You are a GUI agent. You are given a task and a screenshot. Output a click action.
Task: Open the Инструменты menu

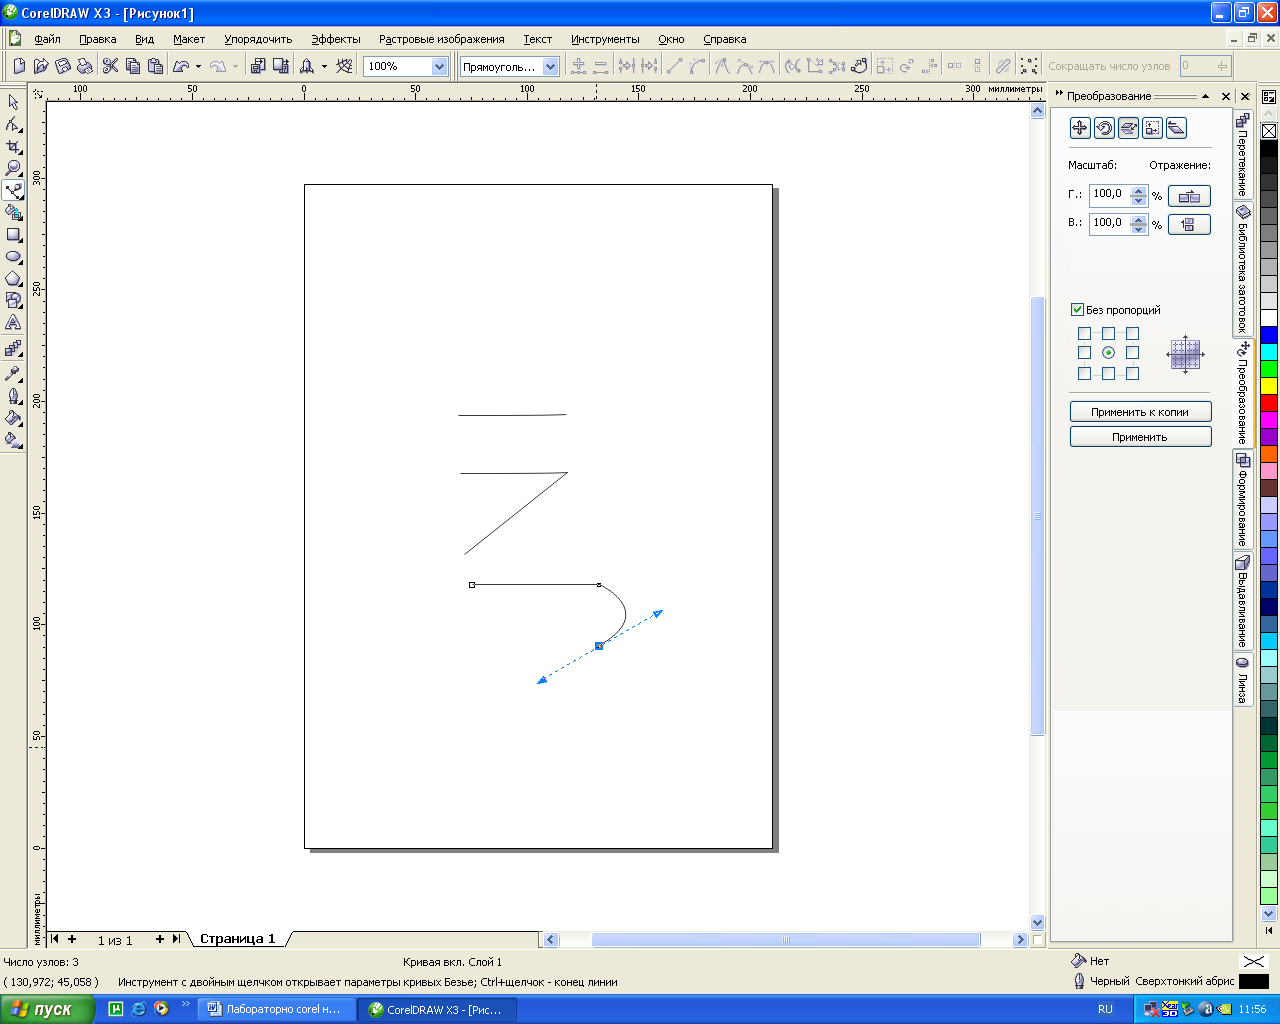point(605,39)
